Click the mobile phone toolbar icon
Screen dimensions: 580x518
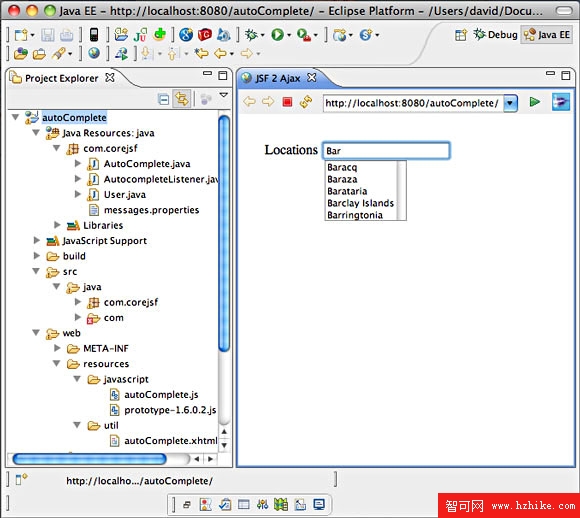point(94,35)
